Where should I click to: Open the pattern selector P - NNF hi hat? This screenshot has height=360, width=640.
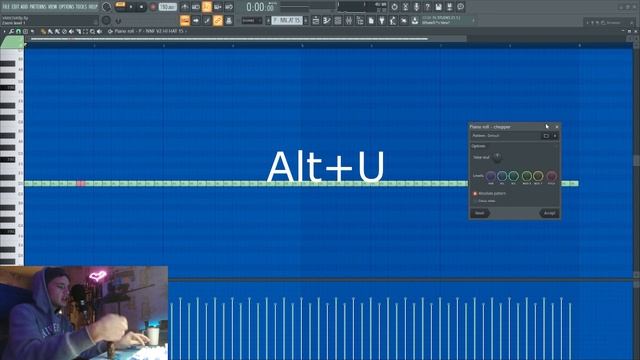click(x=287, y=20)
